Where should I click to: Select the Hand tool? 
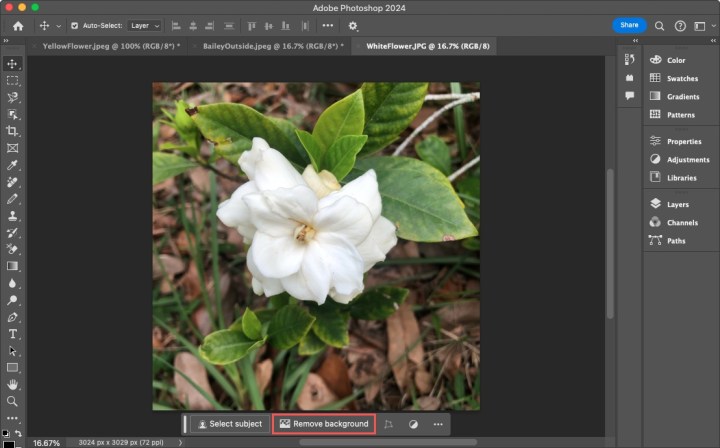[x=12, y=384]
